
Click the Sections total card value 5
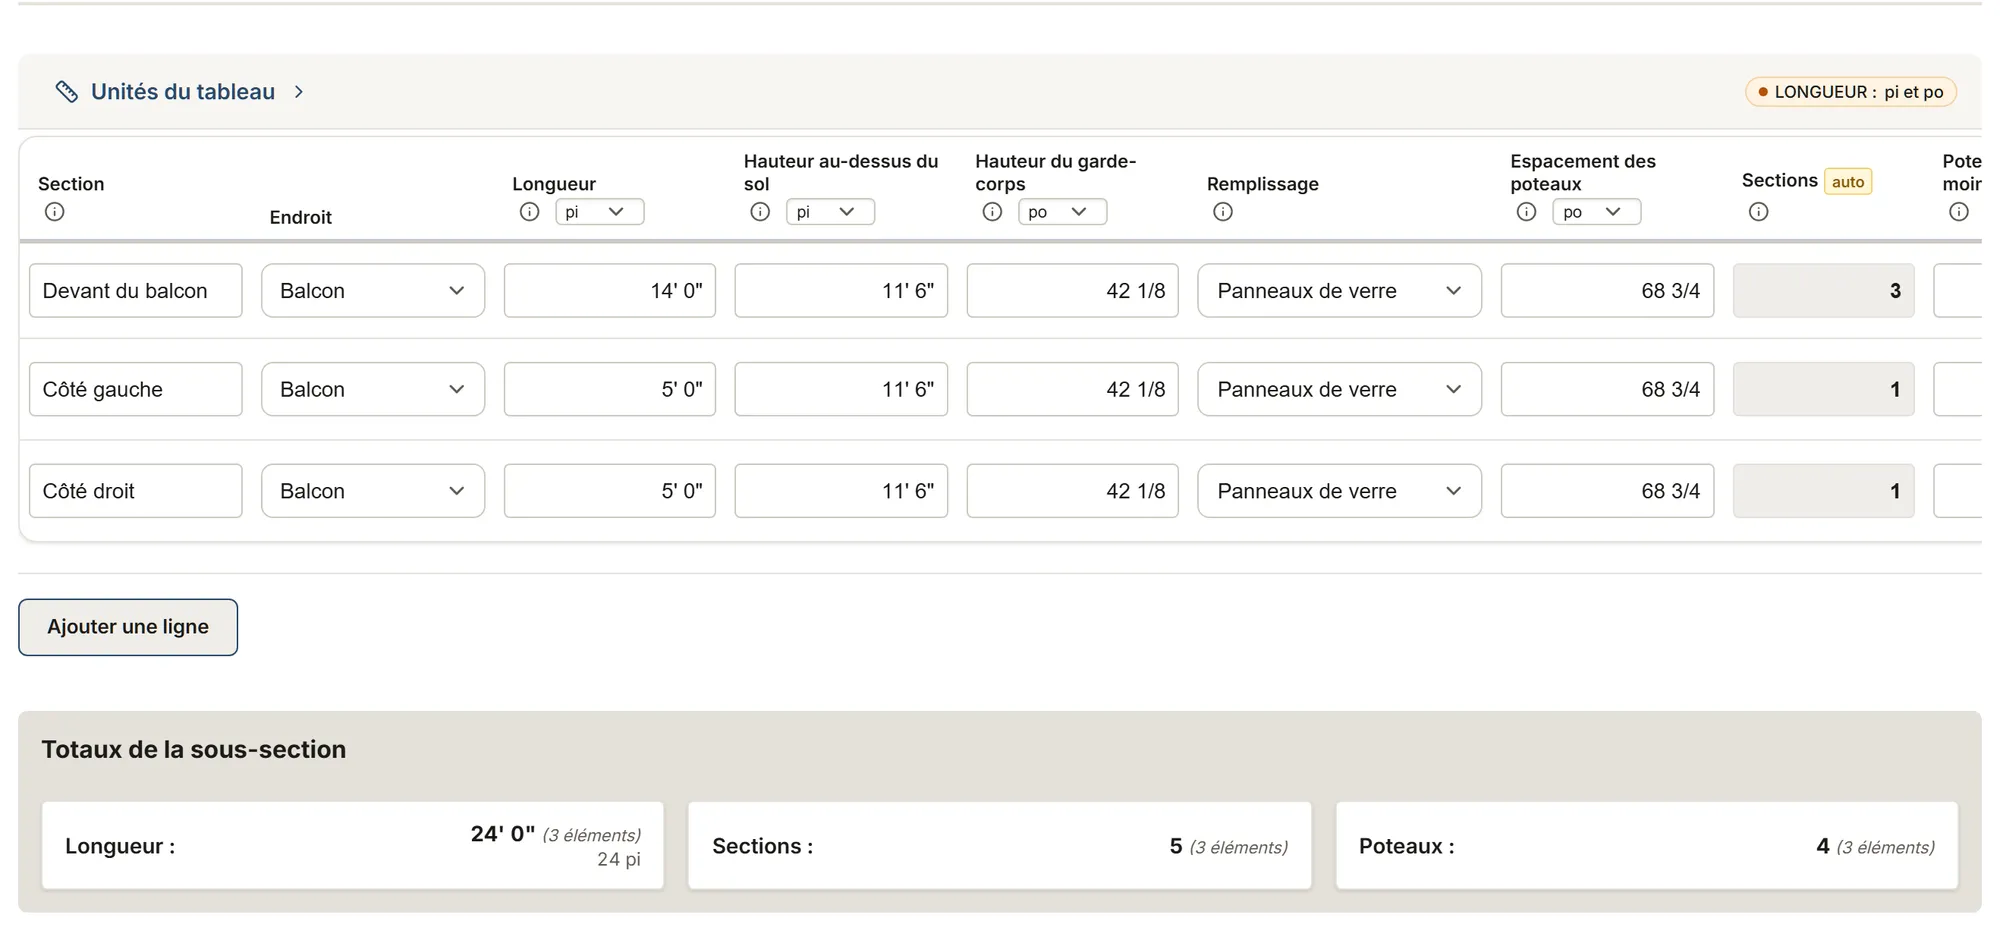point(1176,847)
